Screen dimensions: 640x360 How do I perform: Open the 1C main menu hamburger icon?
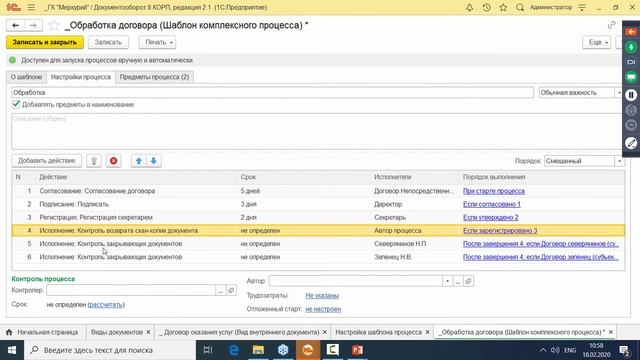[x=31, y=7]
